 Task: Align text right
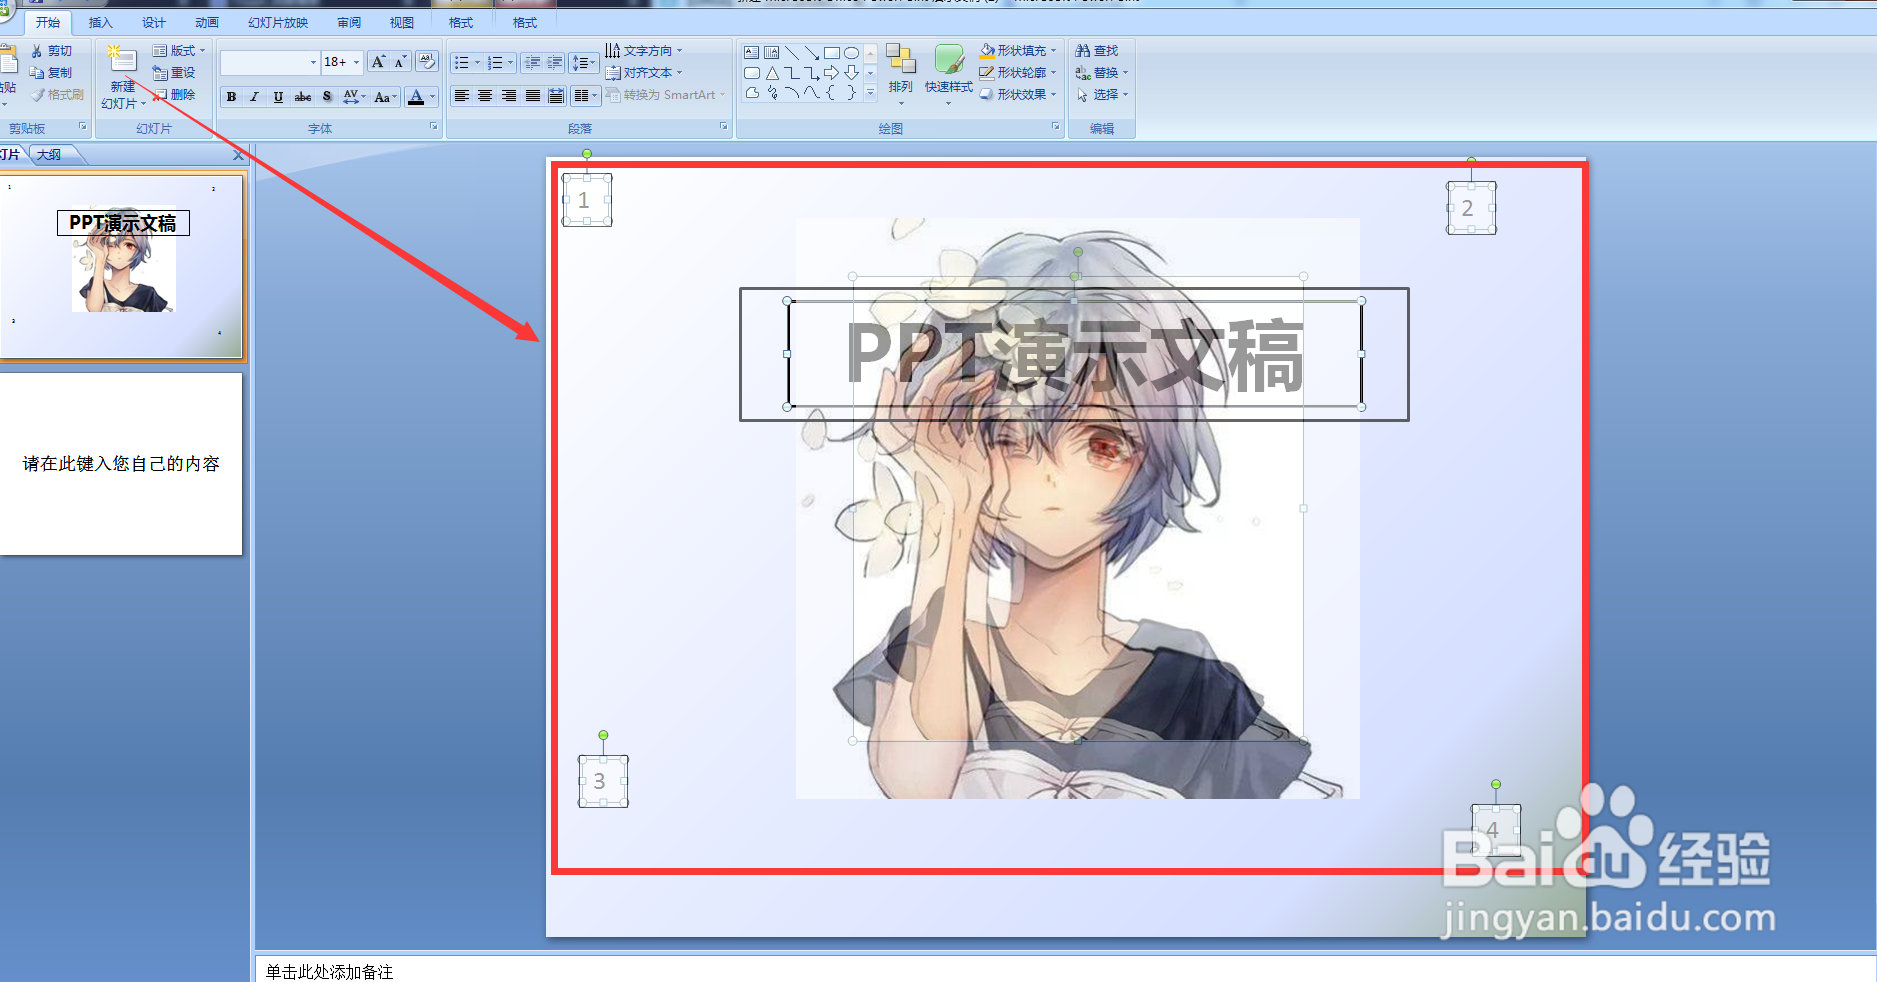(509, 96)
